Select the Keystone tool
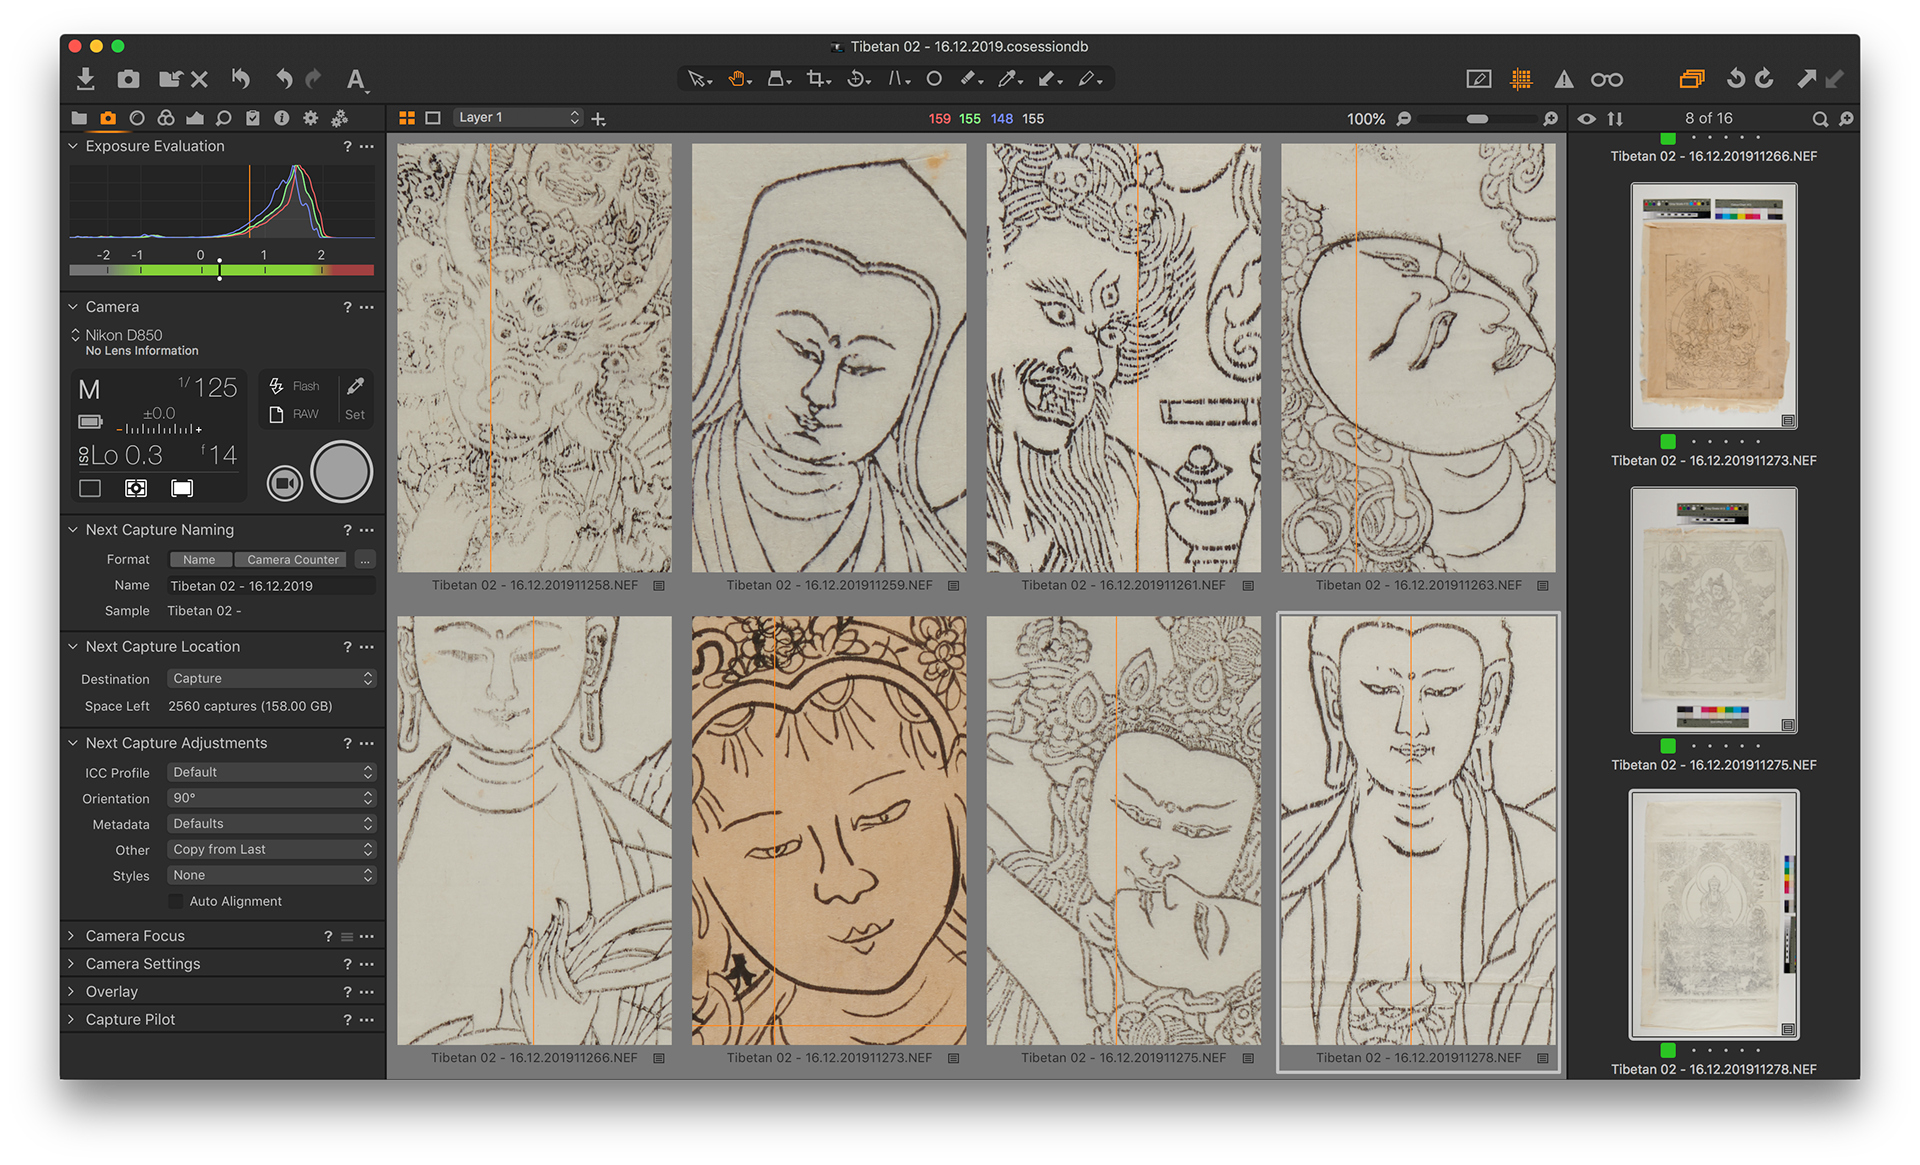The height and width of the screenshot is (1165, 1920). 898,79
